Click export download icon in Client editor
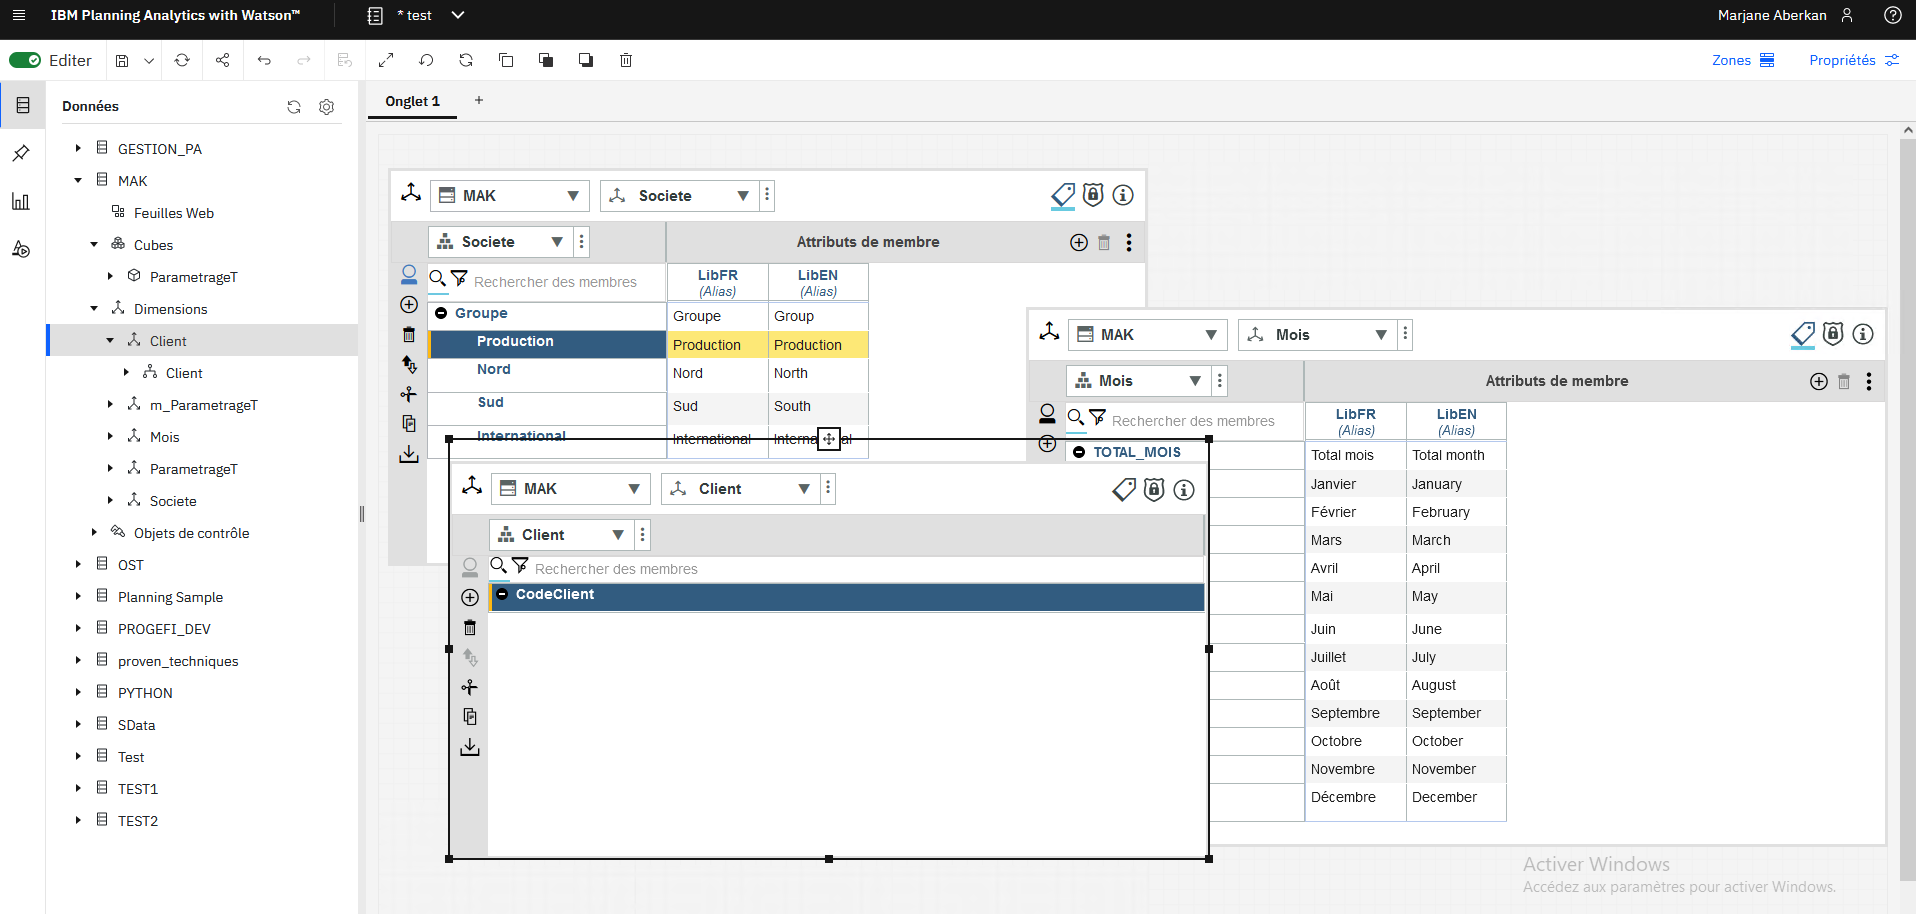 pos(470,747)
